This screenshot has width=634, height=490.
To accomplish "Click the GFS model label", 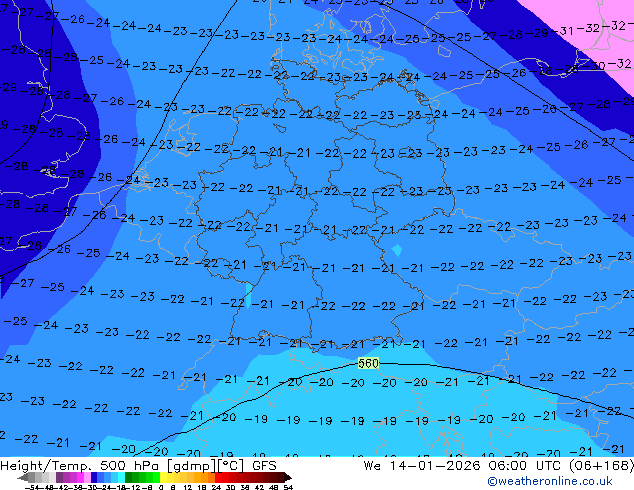I will click(264, 466).
